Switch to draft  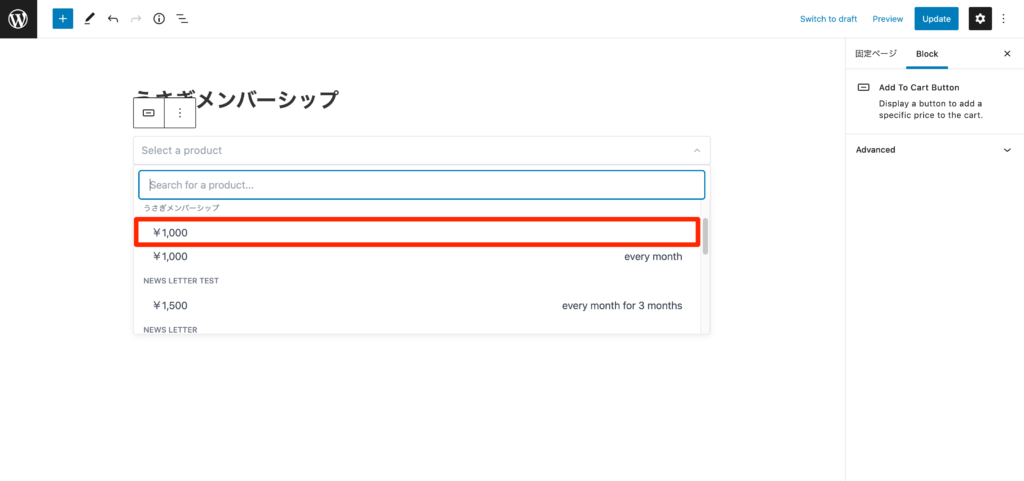click(828, 19)
